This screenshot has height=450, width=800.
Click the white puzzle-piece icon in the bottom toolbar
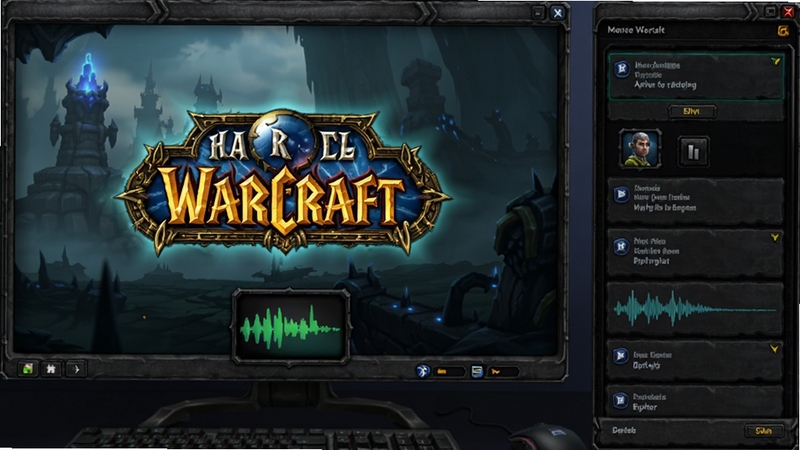click(51, 368)
